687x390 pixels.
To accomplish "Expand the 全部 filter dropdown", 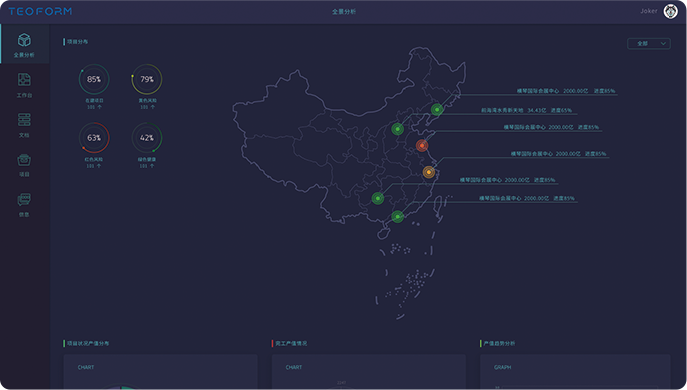I will pyautogui.click(x=648, y=43).
